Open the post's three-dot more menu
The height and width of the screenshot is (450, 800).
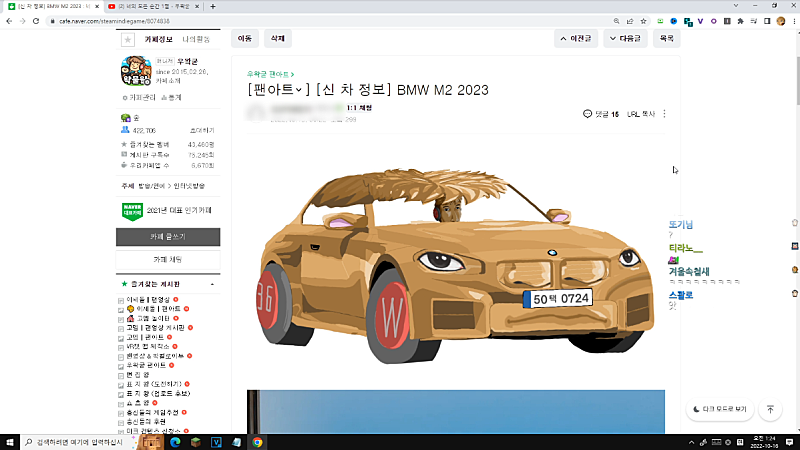pyautogui.click(x=664, y=114)
